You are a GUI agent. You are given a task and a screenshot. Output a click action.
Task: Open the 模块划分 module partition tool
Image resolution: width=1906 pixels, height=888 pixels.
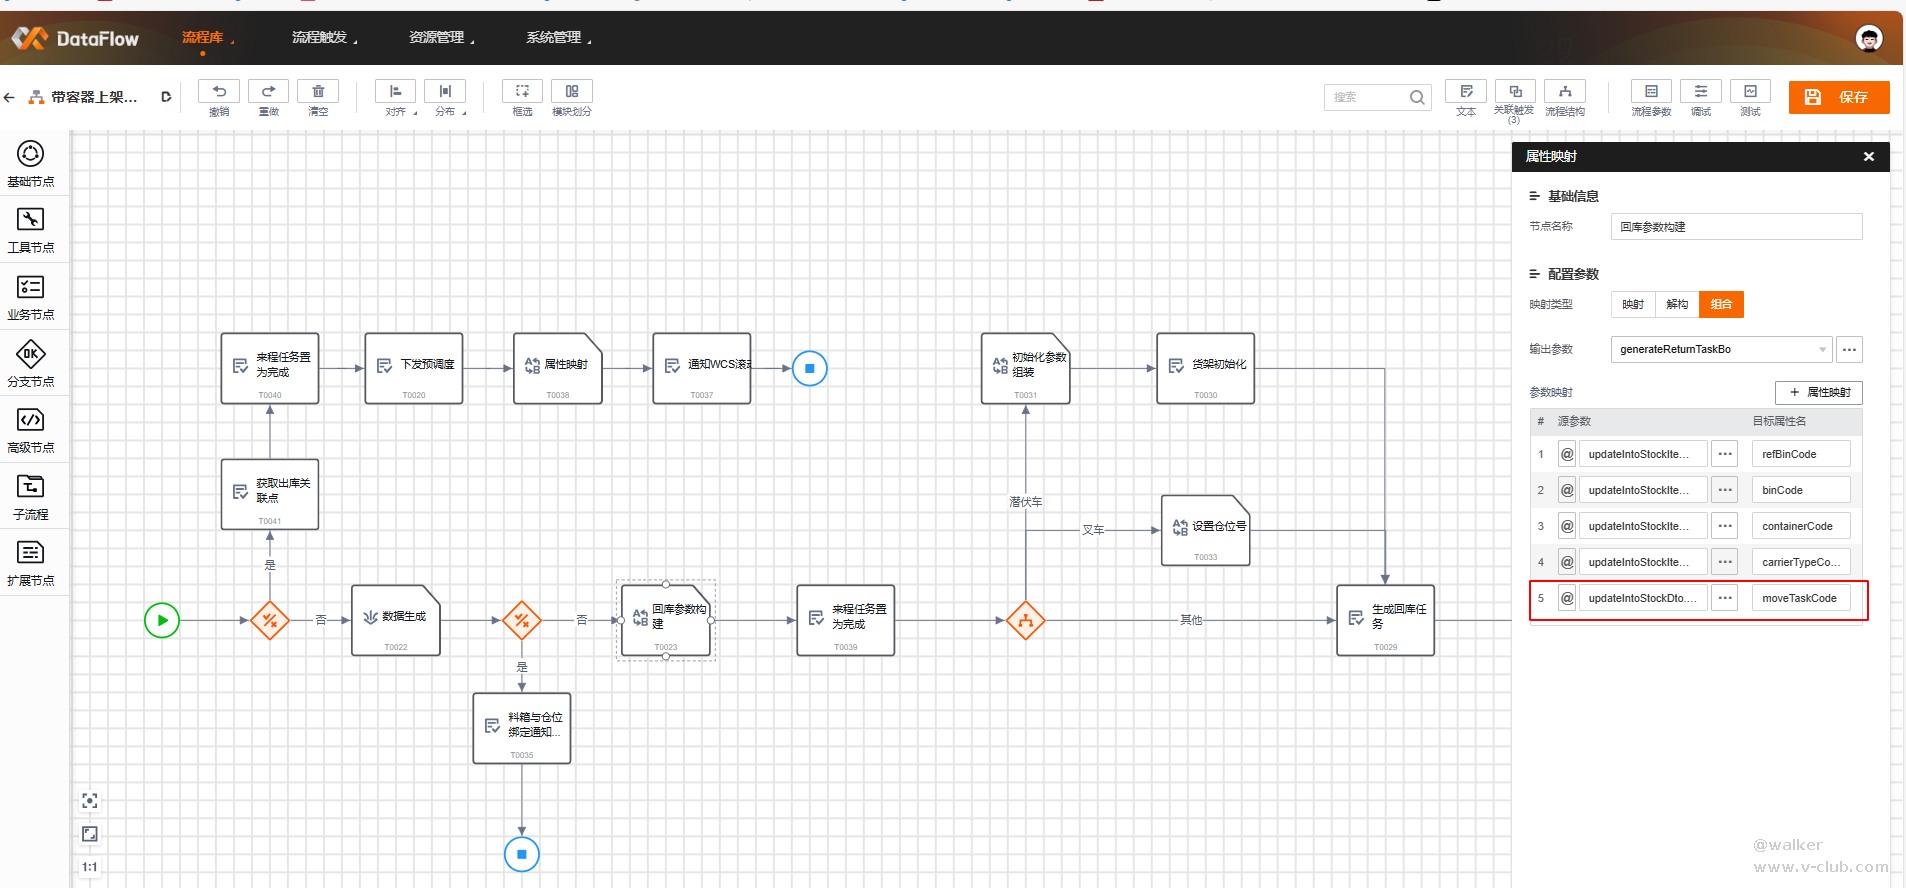(572, 91)
